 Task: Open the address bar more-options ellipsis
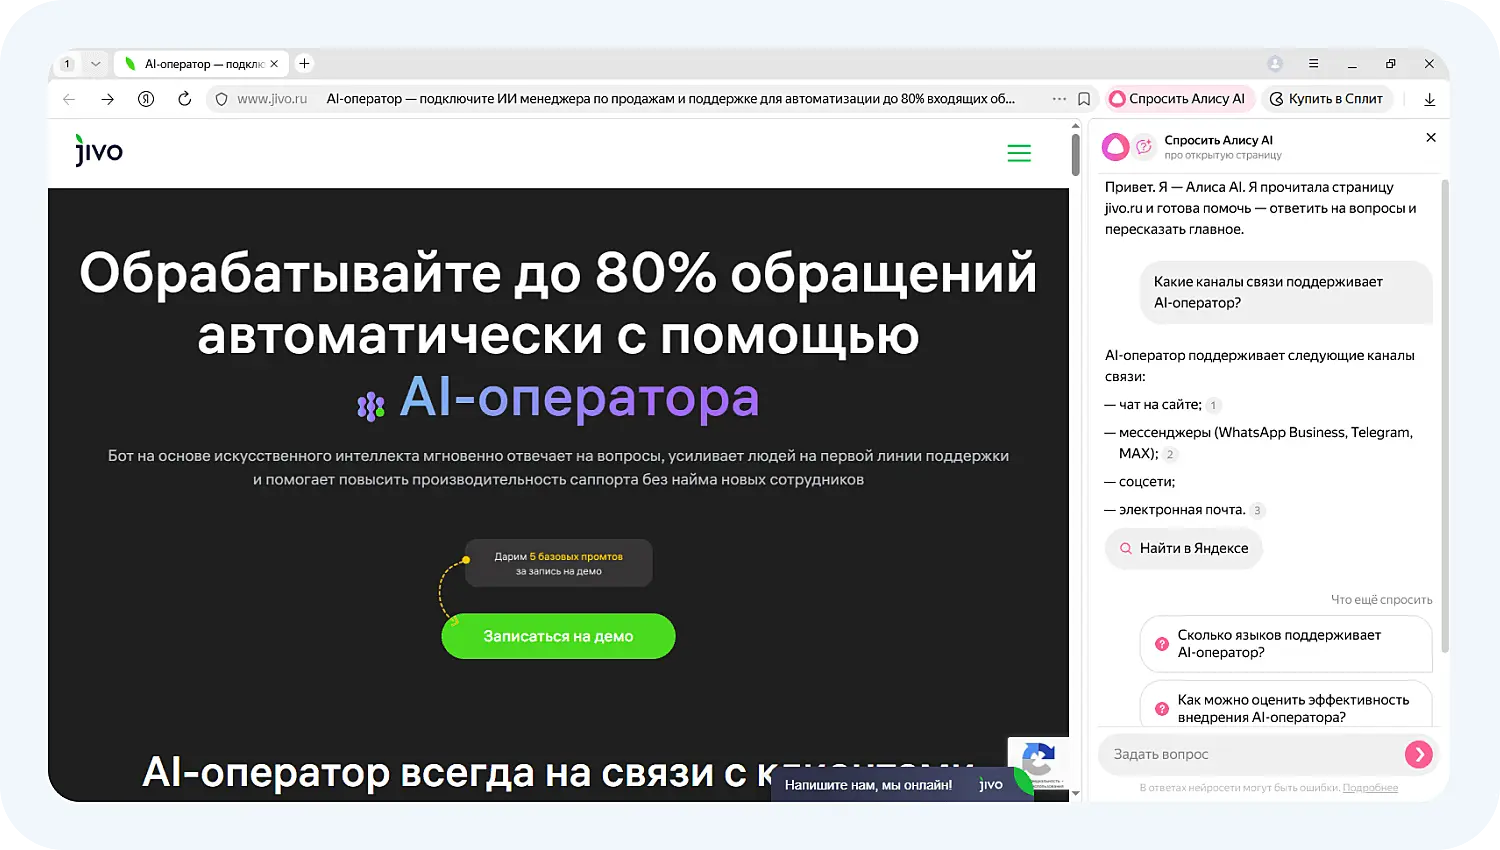point(1059,99)
